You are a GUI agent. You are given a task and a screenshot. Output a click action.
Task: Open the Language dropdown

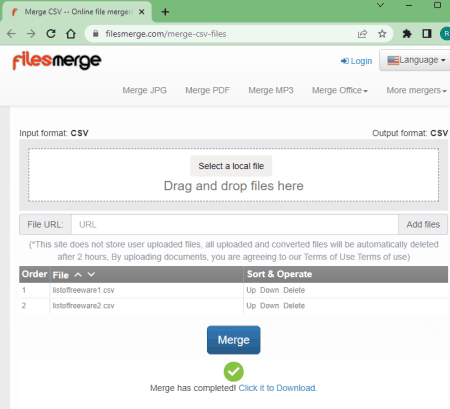click(415, 60)
